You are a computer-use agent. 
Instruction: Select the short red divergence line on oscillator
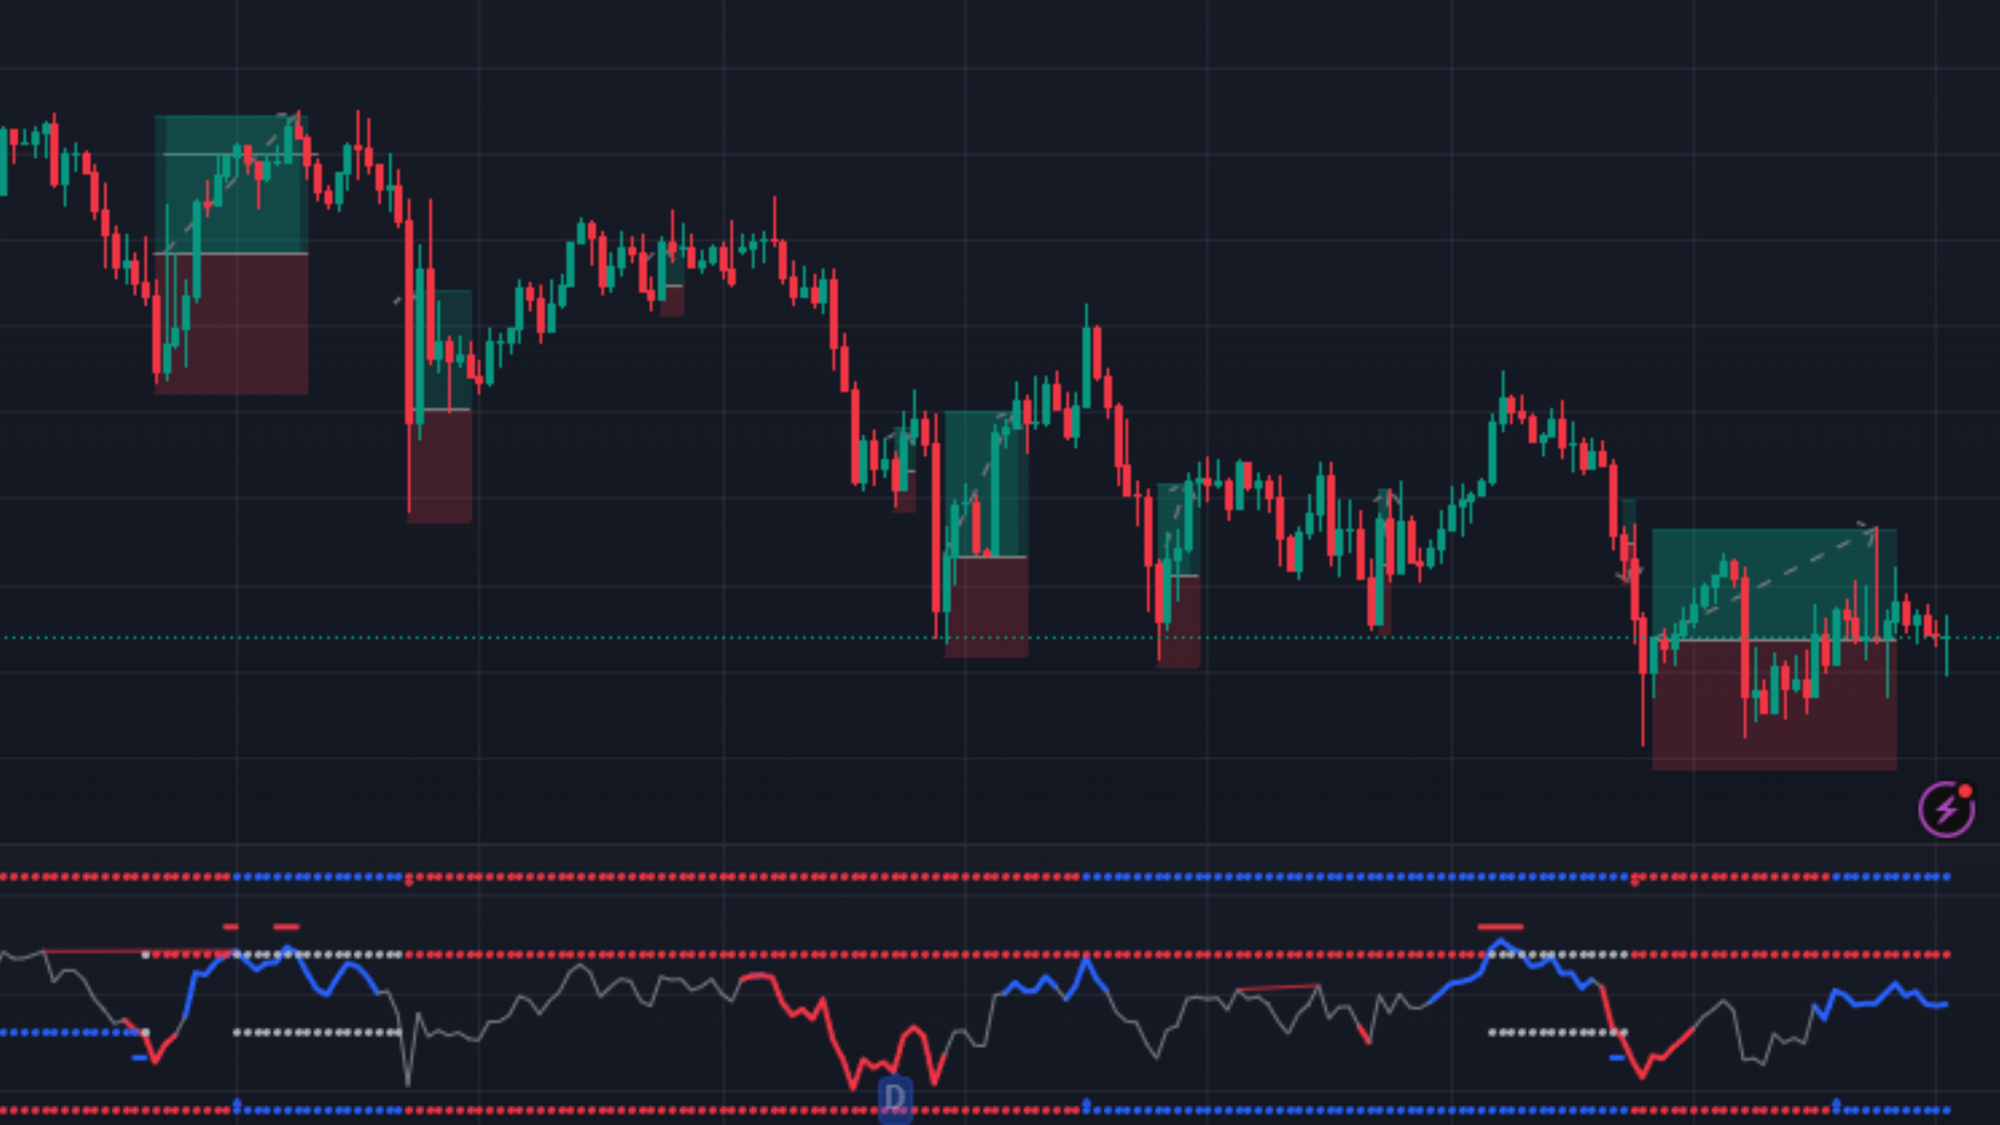coord(1278,988)
